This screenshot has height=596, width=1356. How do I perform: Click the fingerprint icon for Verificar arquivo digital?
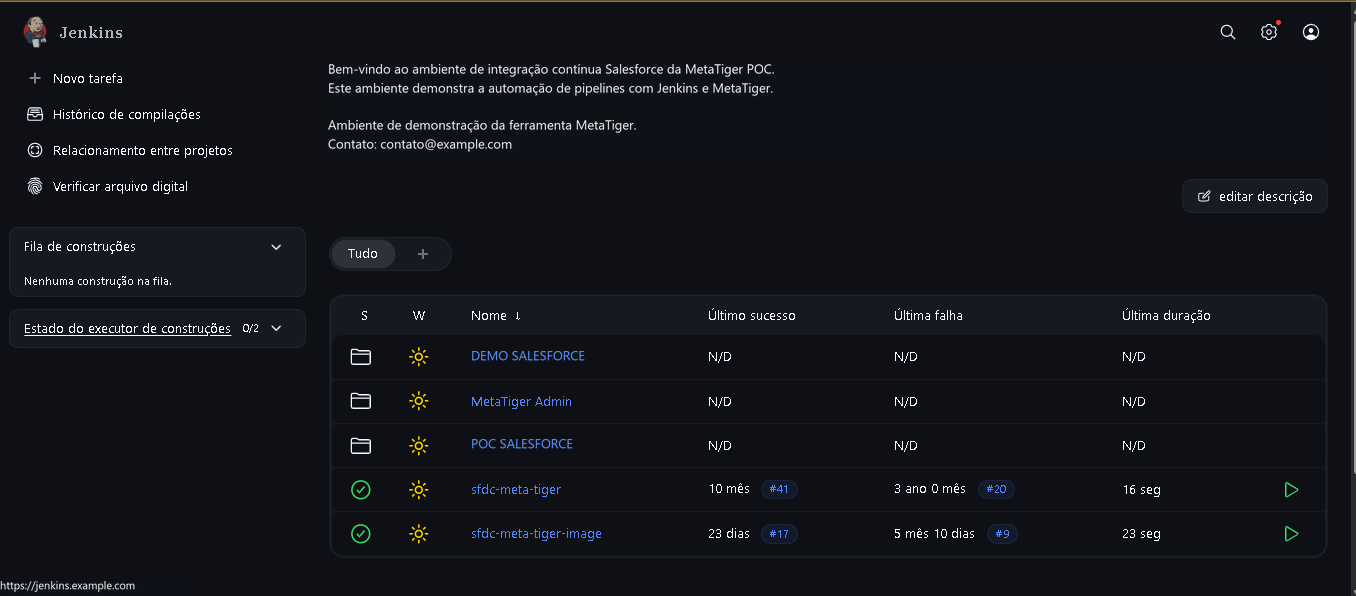coord(35,186)
